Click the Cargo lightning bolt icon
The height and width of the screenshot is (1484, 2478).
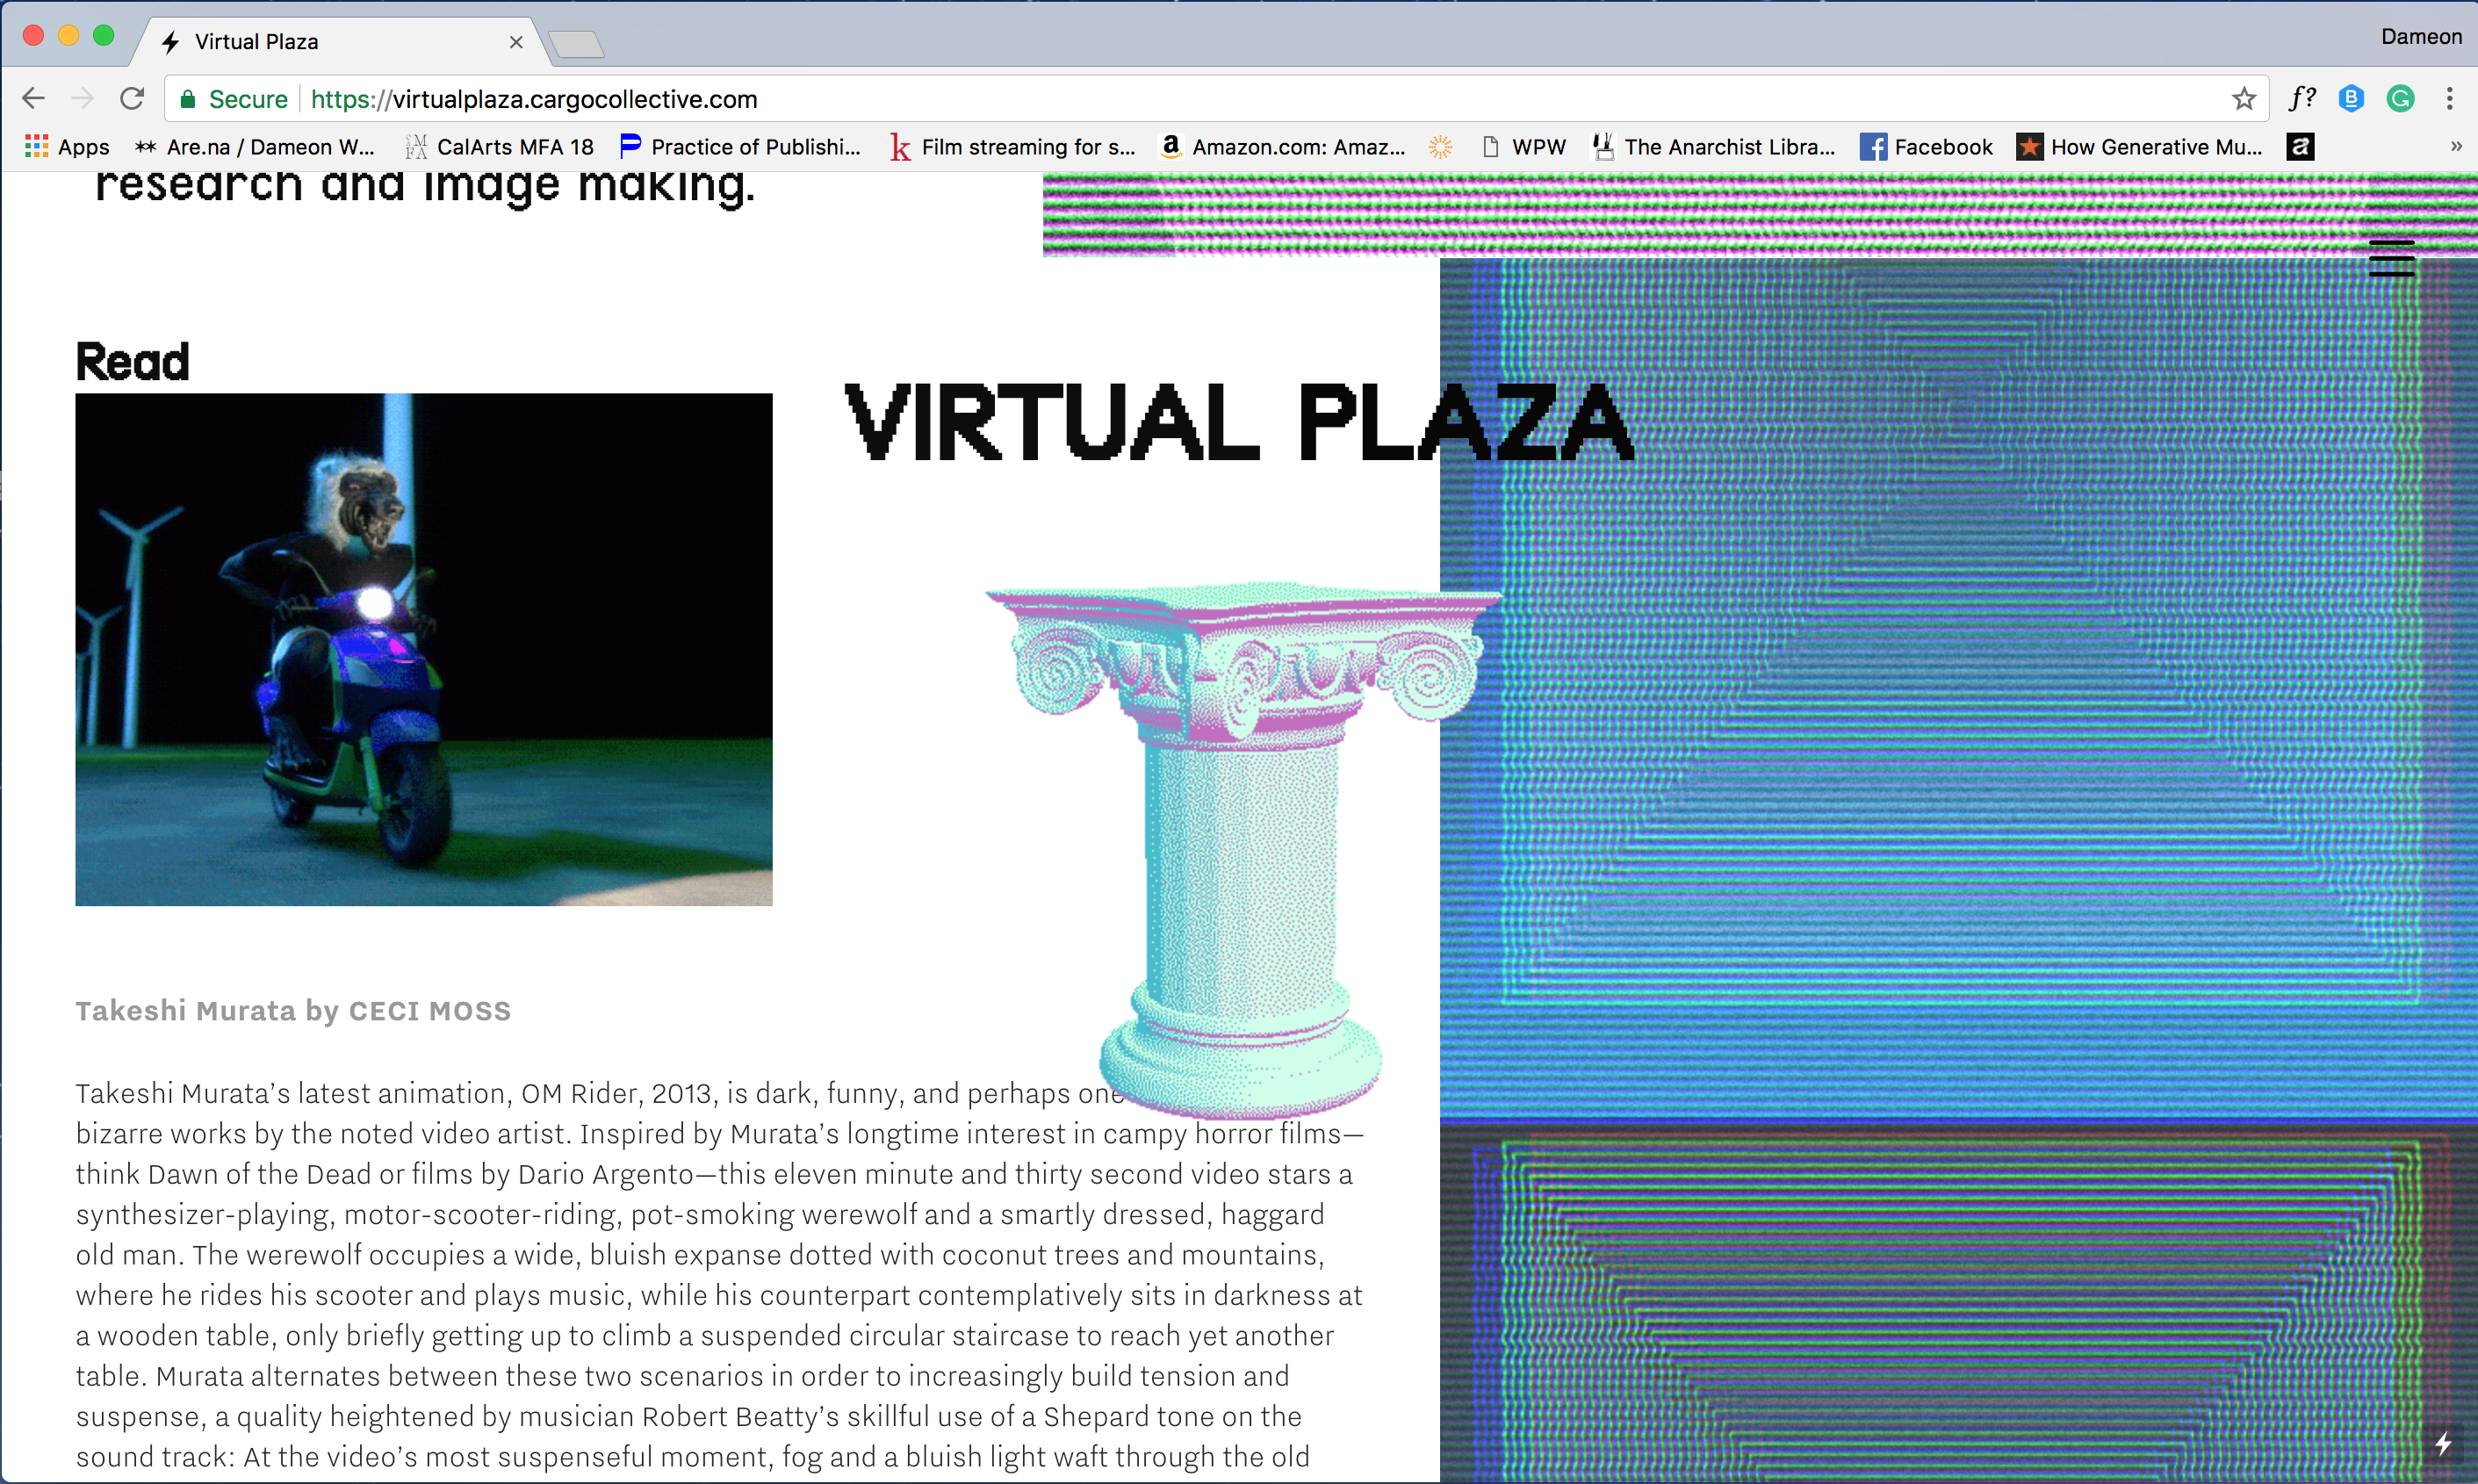click(2442, 1443)
